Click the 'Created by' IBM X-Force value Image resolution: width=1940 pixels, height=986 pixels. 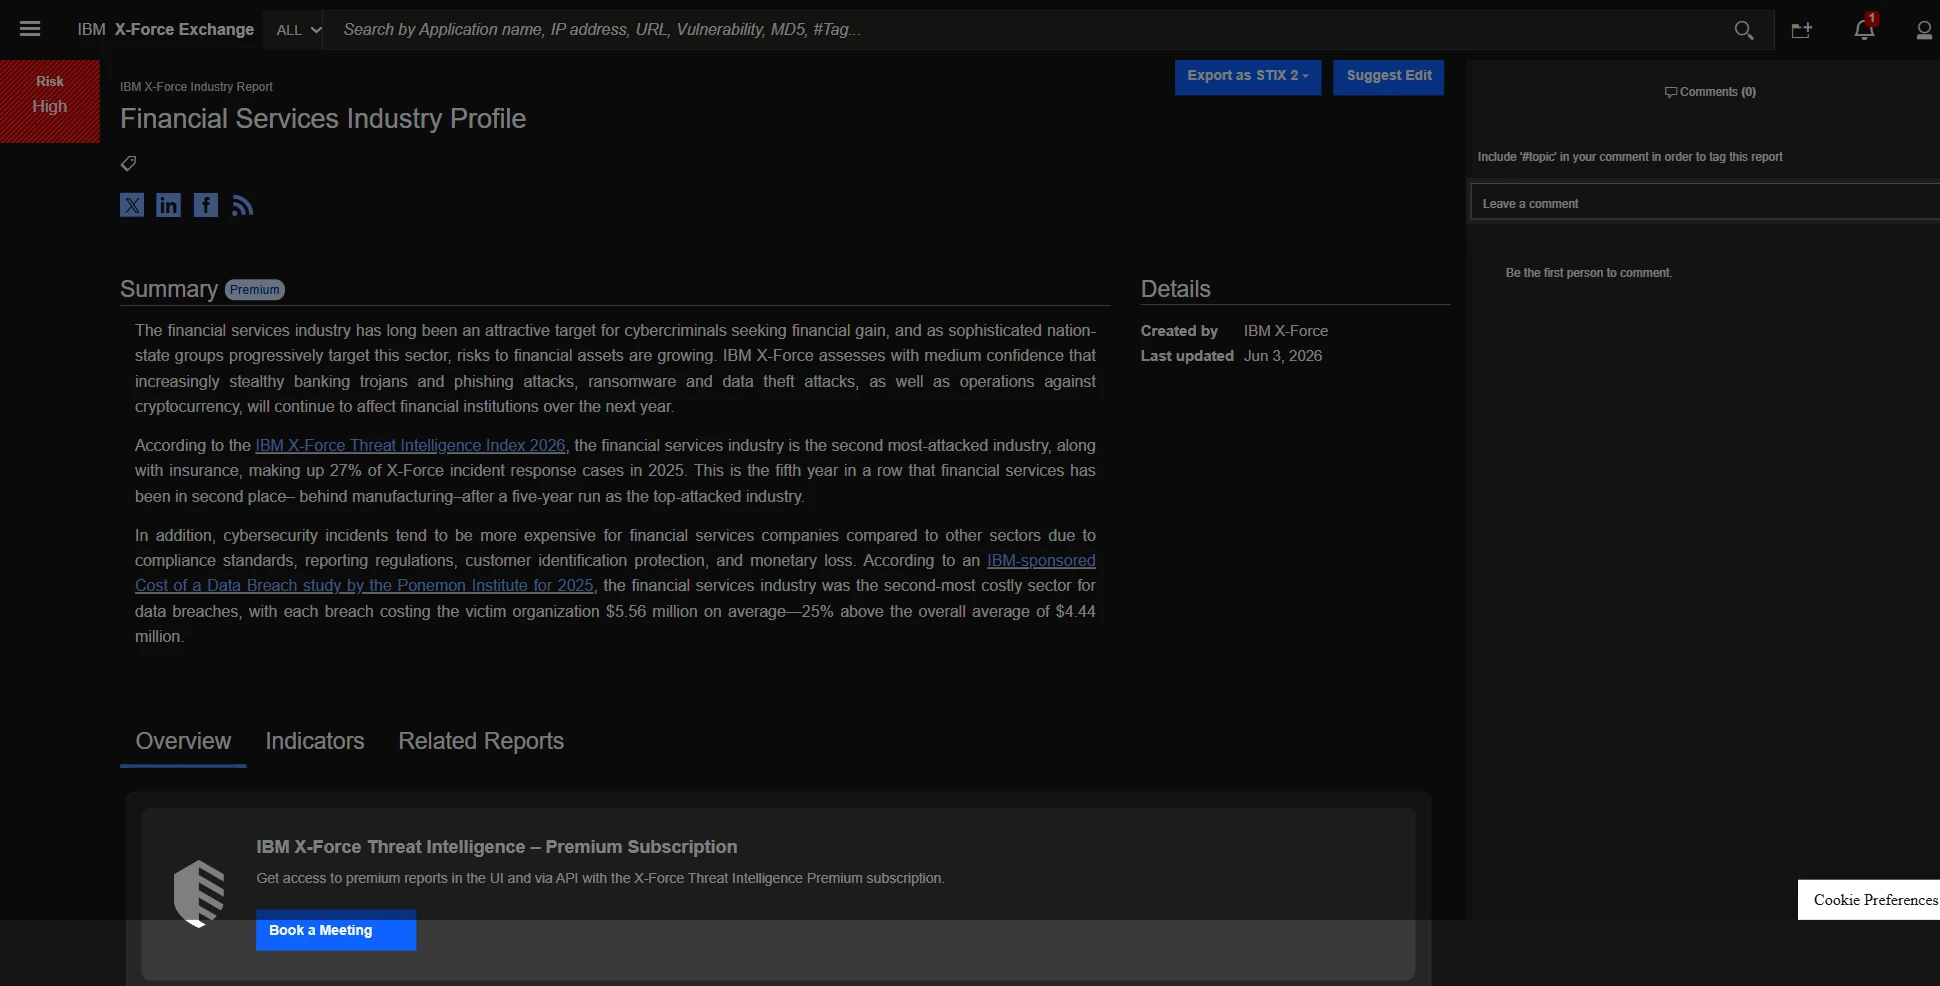1286,331
